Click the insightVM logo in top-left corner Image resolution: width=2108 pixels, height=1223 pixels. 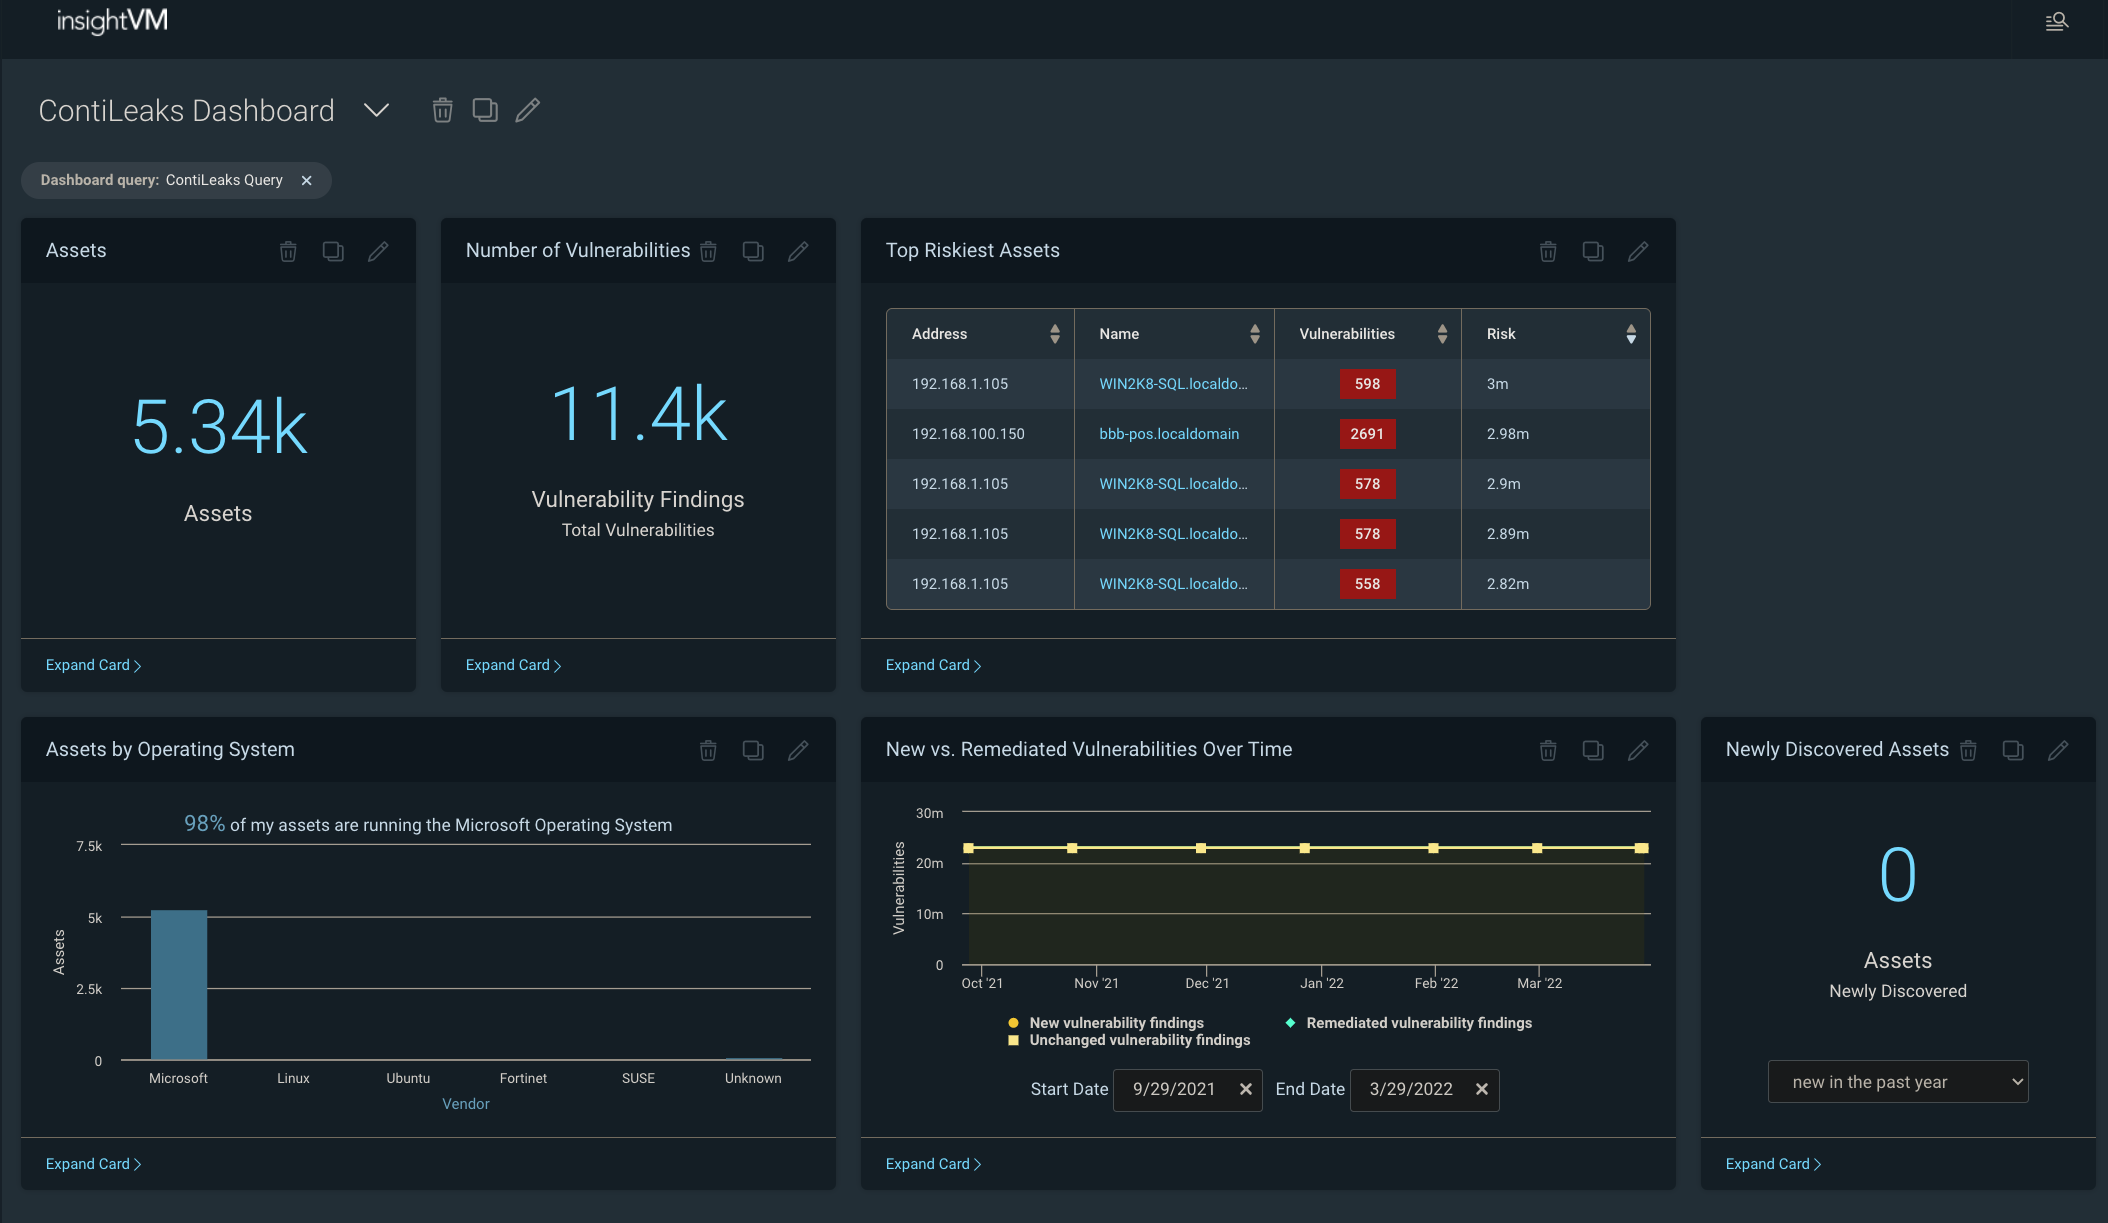(x=112, y=20)
